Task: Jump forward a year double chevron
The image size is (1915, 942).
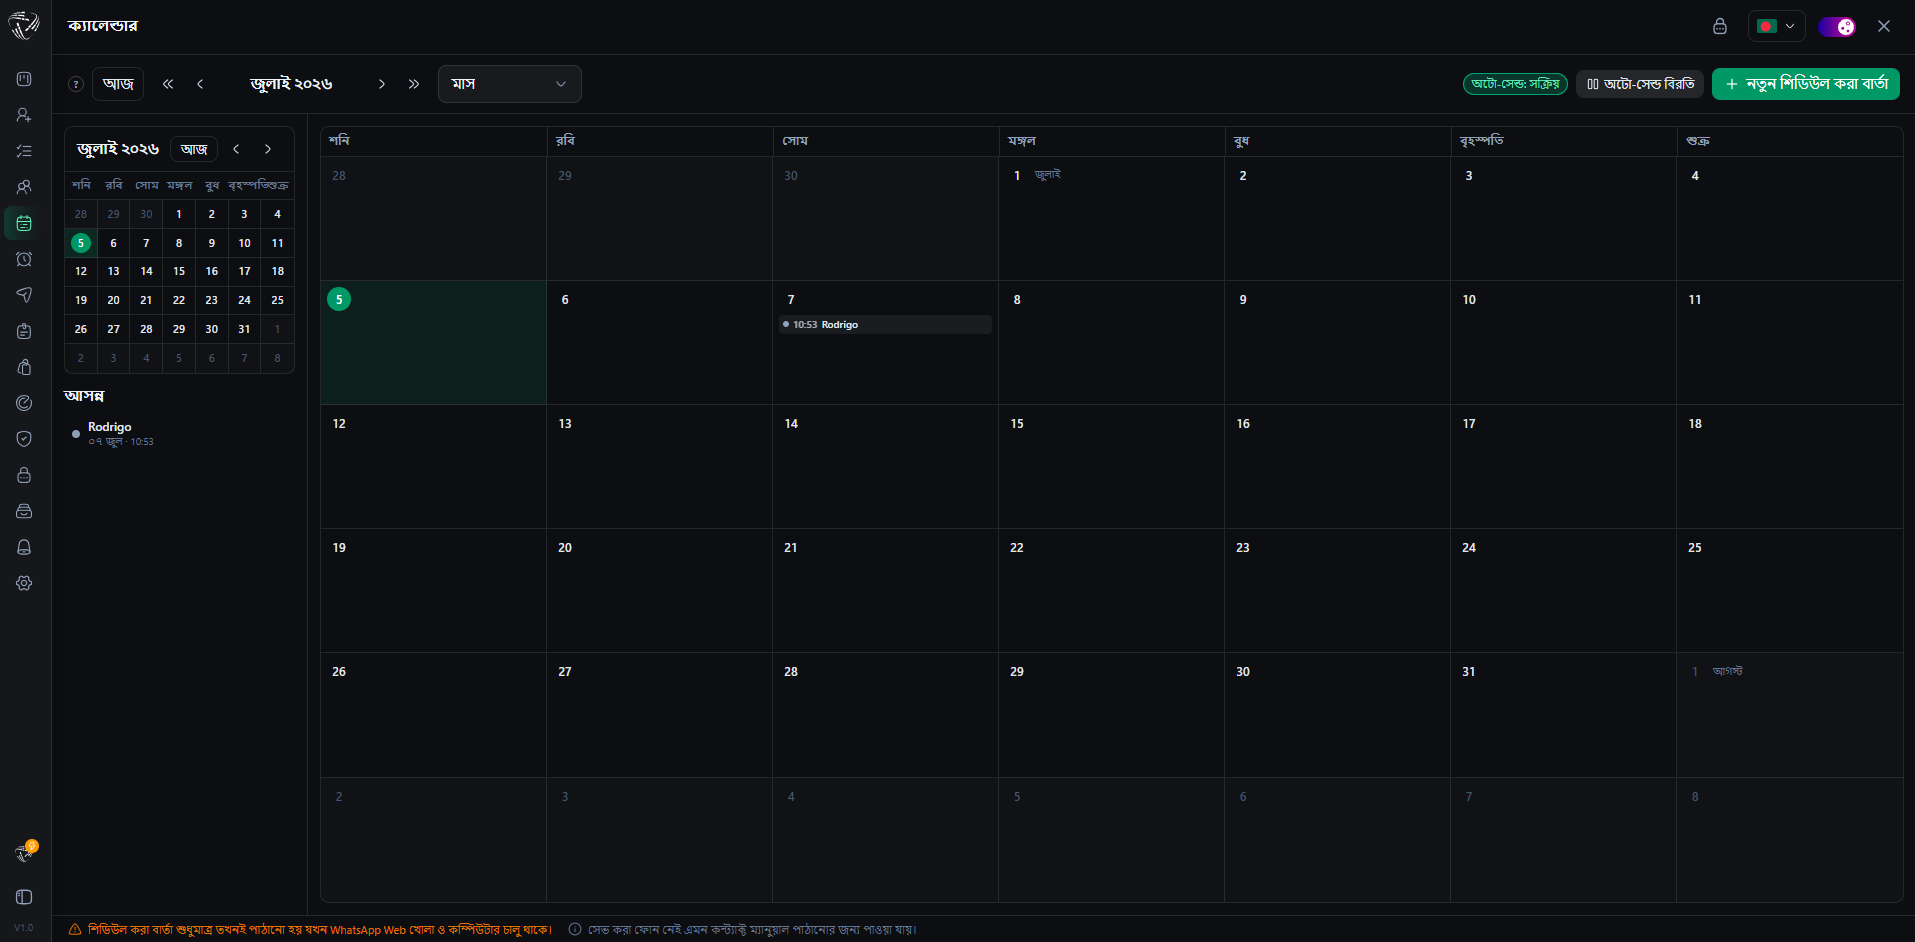Action: point(413,84)
